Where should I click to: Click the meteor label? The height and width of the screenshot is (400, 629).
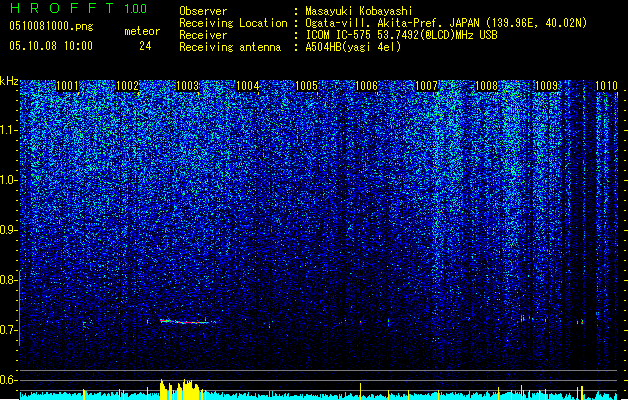[142, 31]
